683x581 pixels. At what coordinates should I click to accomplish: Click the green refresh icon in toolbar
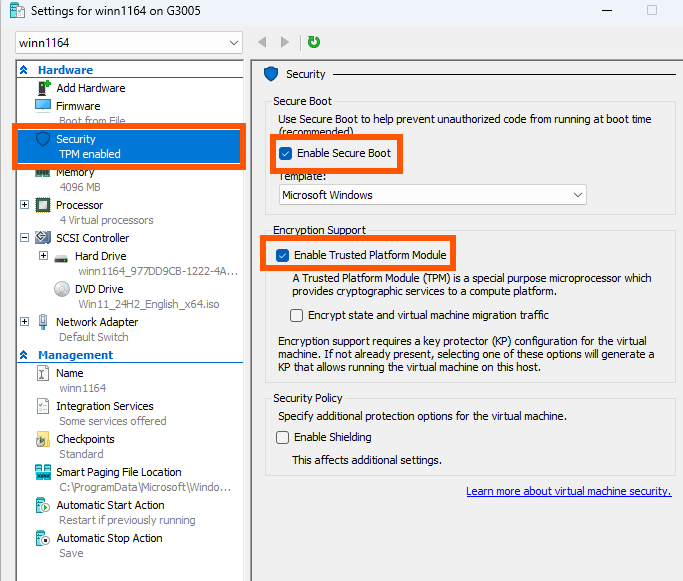click(314, 42)
